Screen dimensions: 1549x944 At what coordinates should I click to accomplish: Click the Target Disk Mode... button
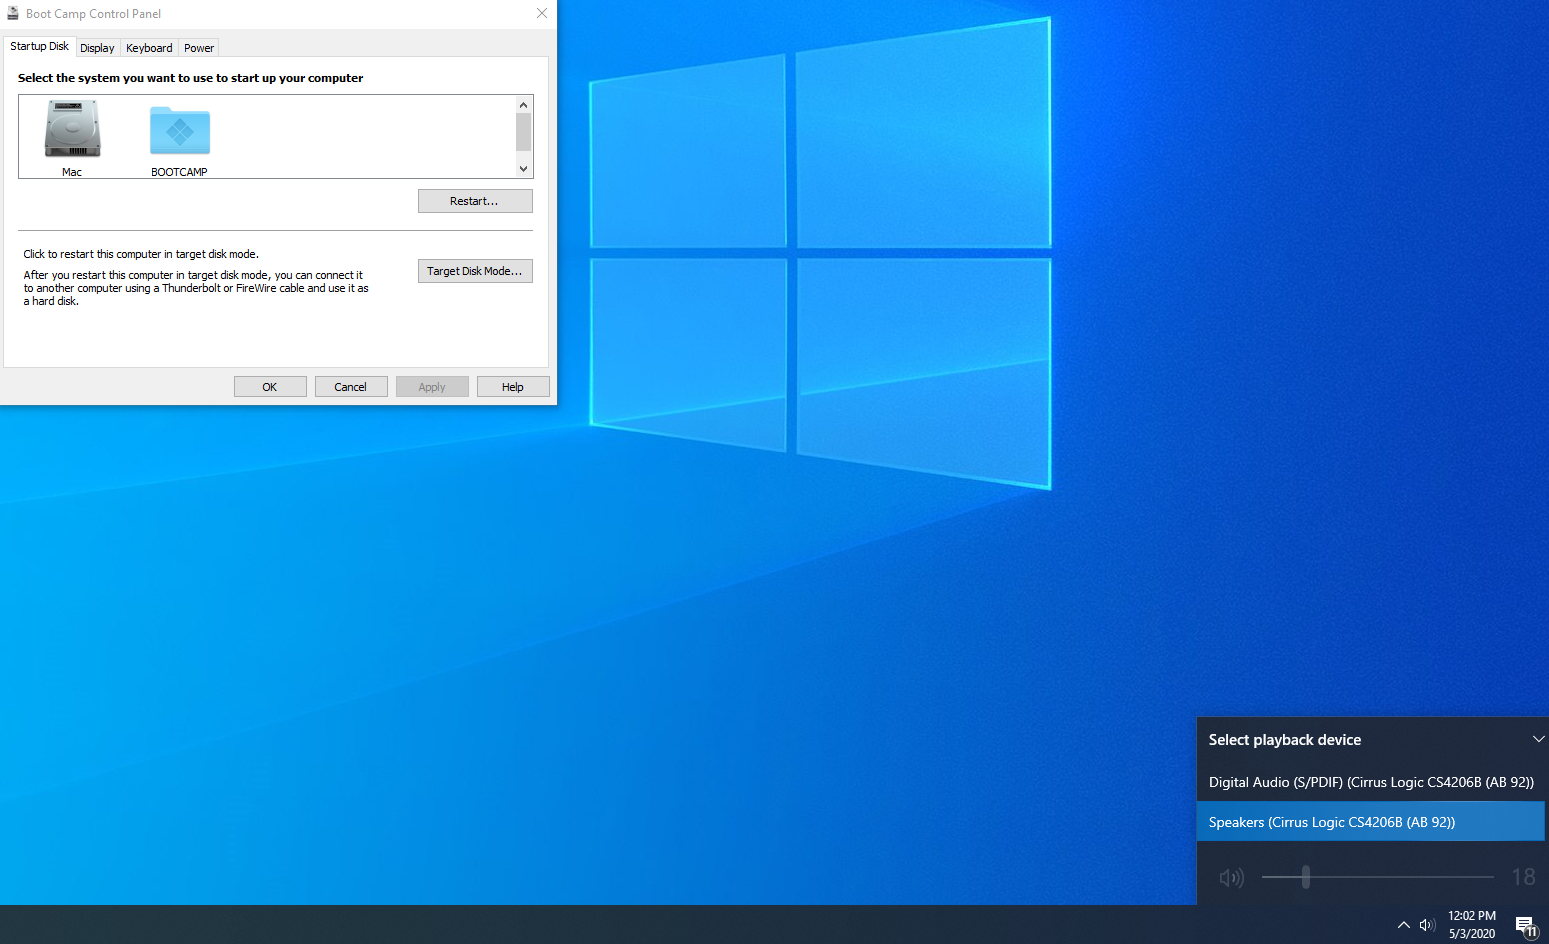click(475, 271)
